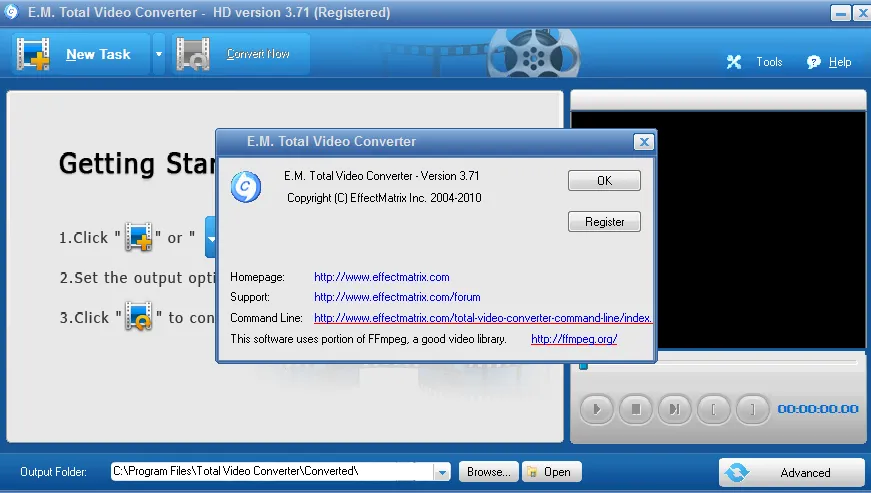The height and width of the screenshot is (493, 871).
Task: Click the New Task film icon
Action: point(33,54)
